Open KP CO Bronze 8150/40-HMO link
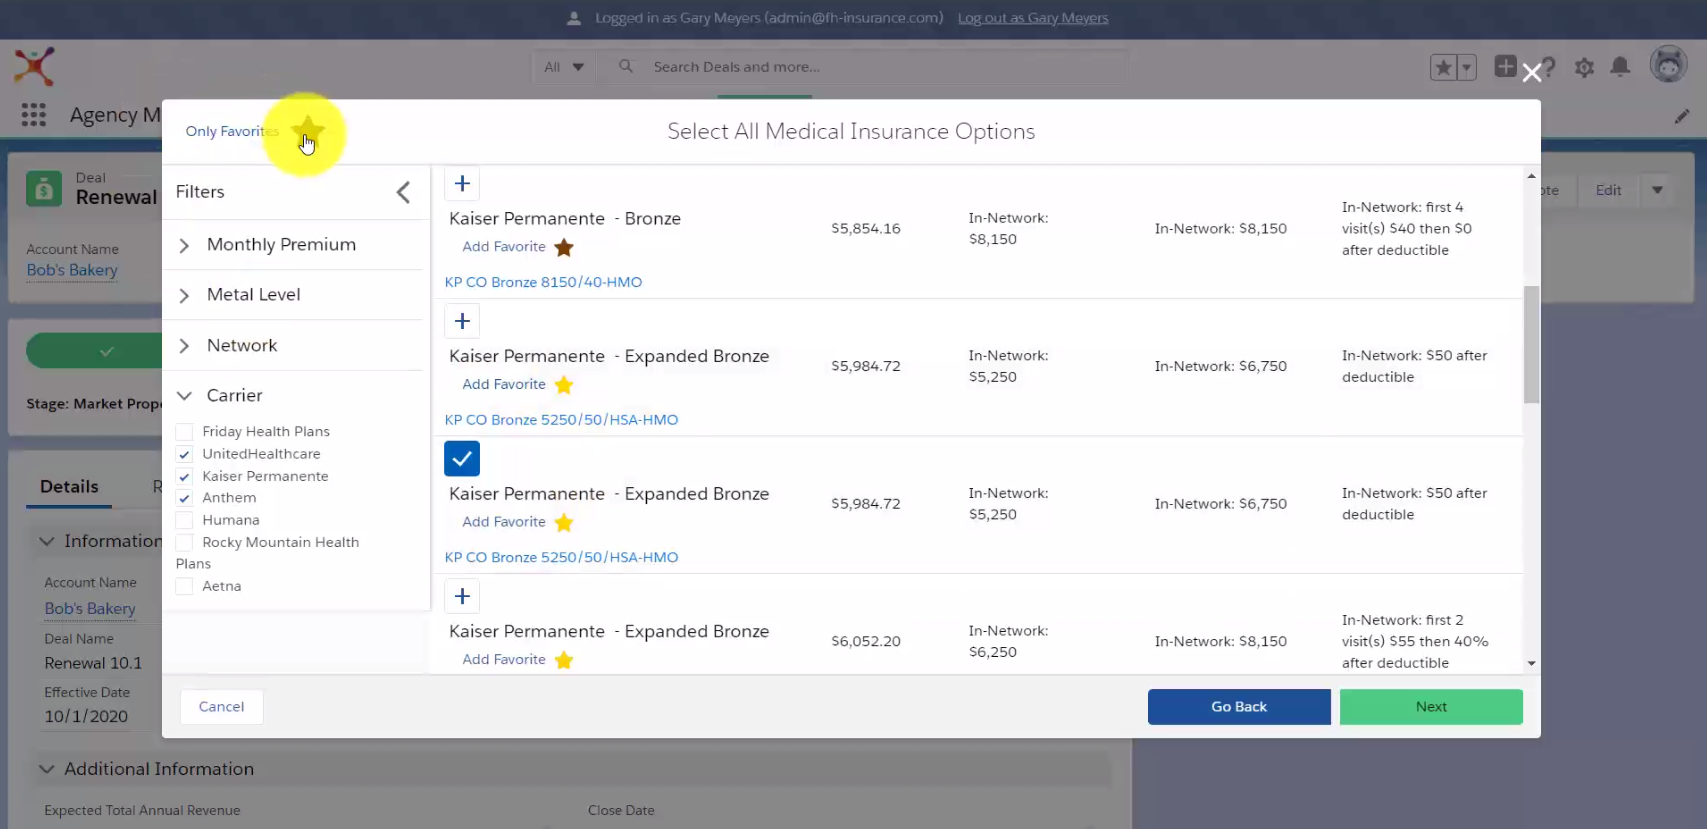The height and width of the screenshot is (829, 1707). (543, 282)
